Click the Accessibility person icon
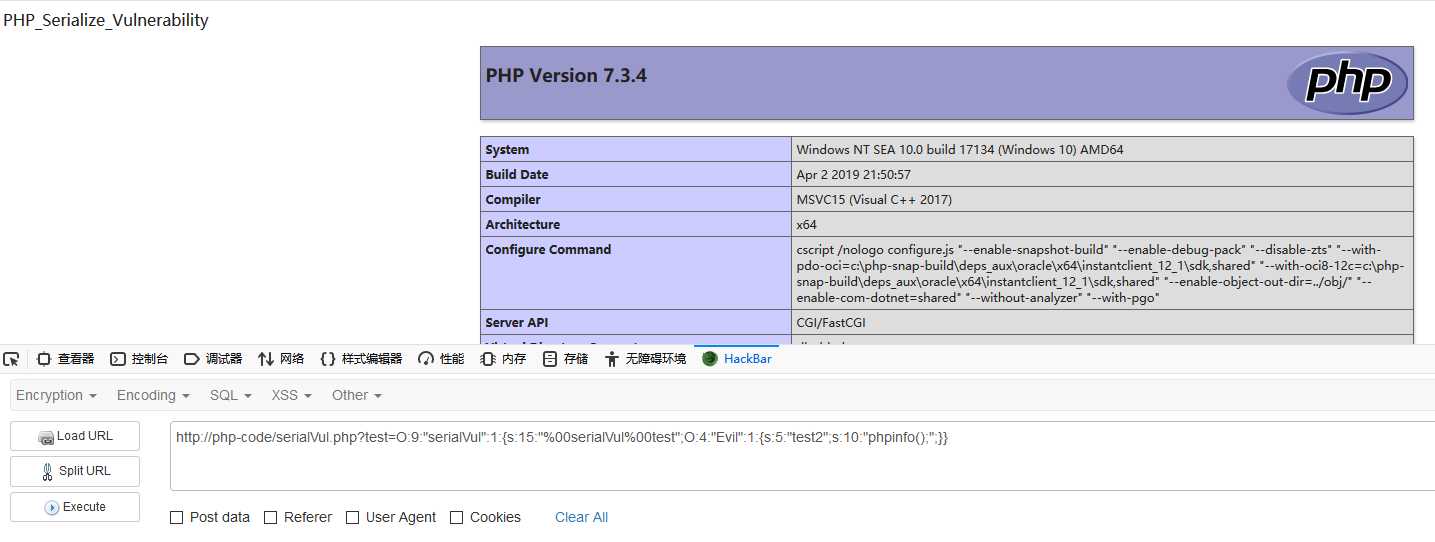 coord(612,359)
